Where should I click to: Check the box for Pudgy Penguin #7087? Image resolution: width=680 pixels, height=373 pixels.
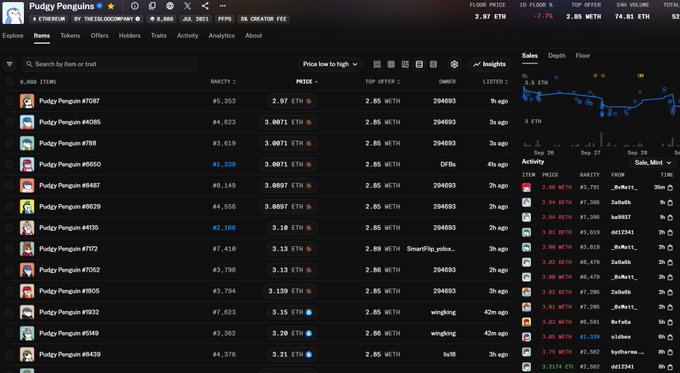[10, 101]
